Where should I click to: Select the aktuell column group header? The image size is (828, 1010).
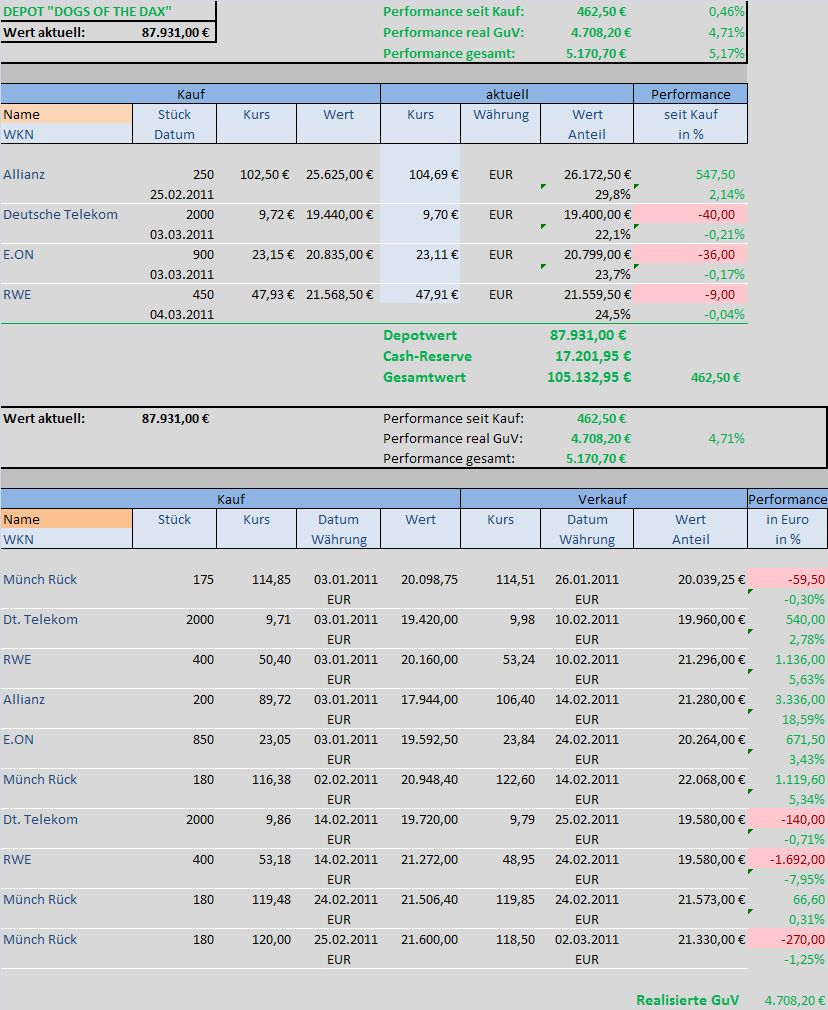[506, 94]
